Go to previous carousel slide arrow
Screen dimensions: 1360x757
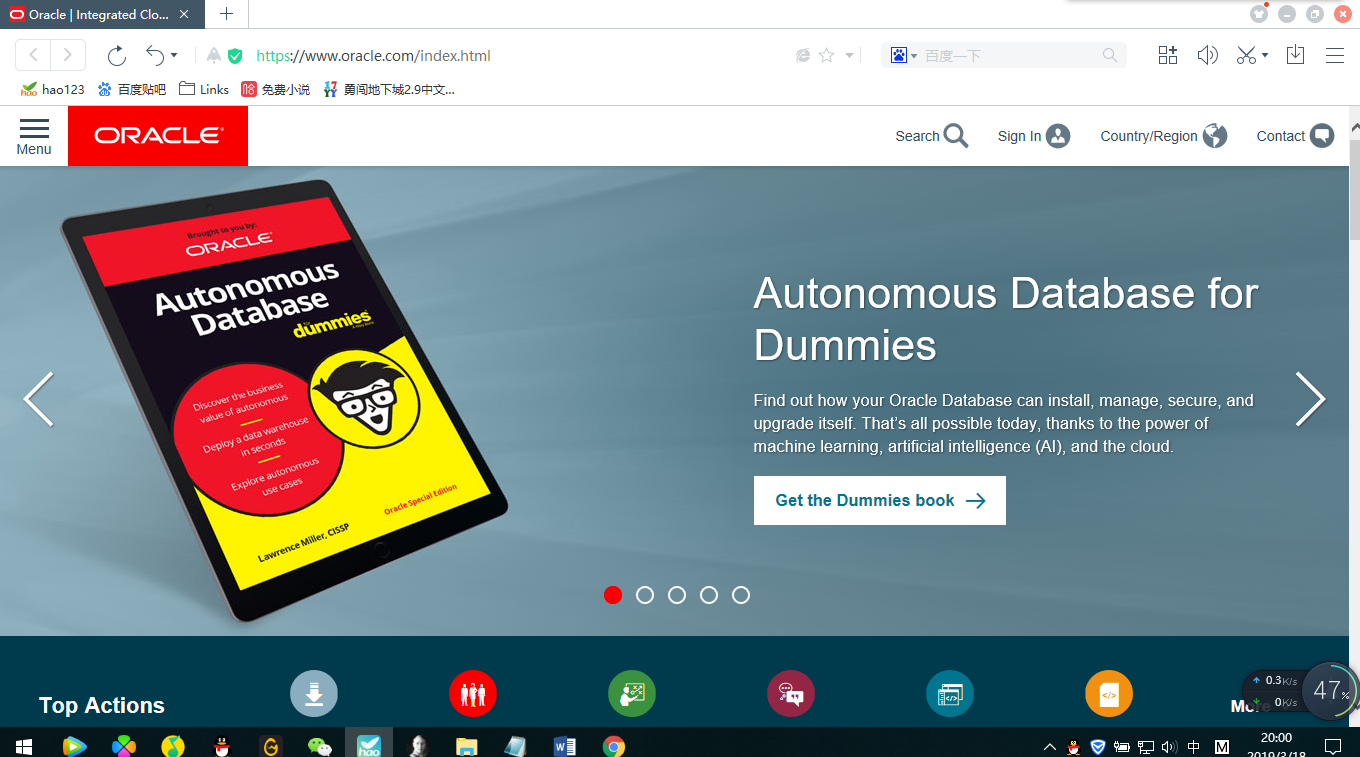39,399
